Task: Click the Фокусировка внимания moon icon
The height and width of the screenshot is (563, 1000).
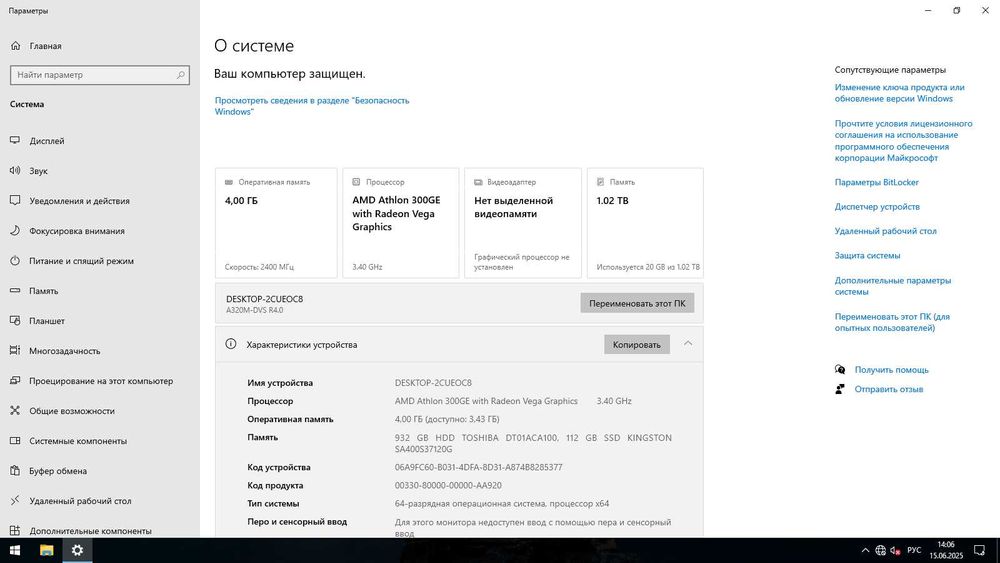Action: click(15, 230)
